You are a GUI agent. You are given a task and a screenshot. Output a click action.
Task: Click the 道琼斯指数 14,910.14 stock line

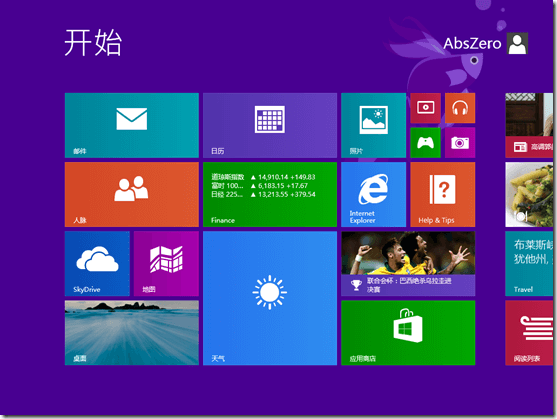(263, 177)
